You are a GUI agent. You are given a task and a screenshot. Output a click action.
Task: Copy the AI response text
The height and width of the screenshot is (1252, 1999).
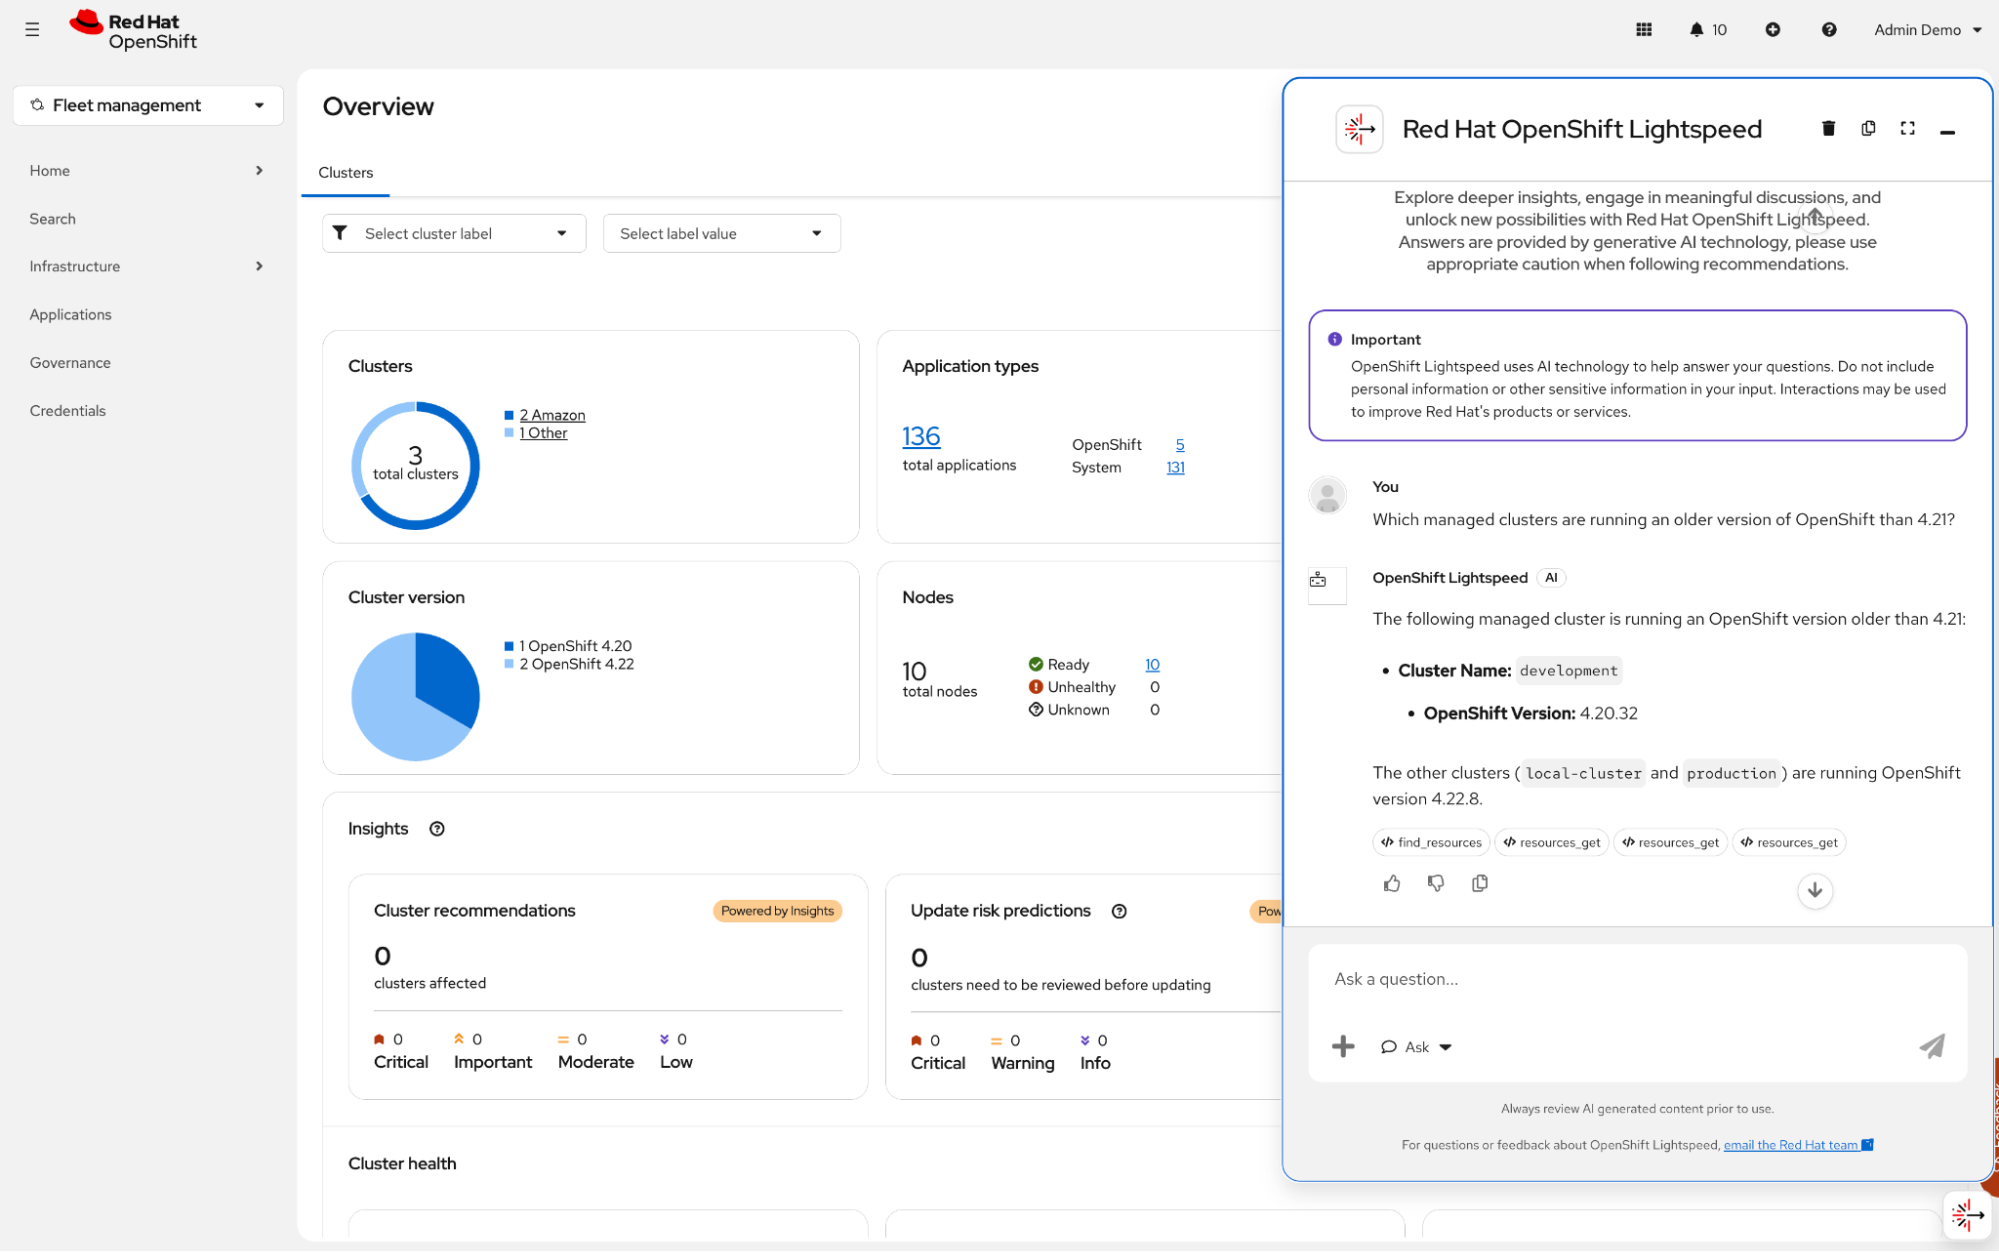1480,883
